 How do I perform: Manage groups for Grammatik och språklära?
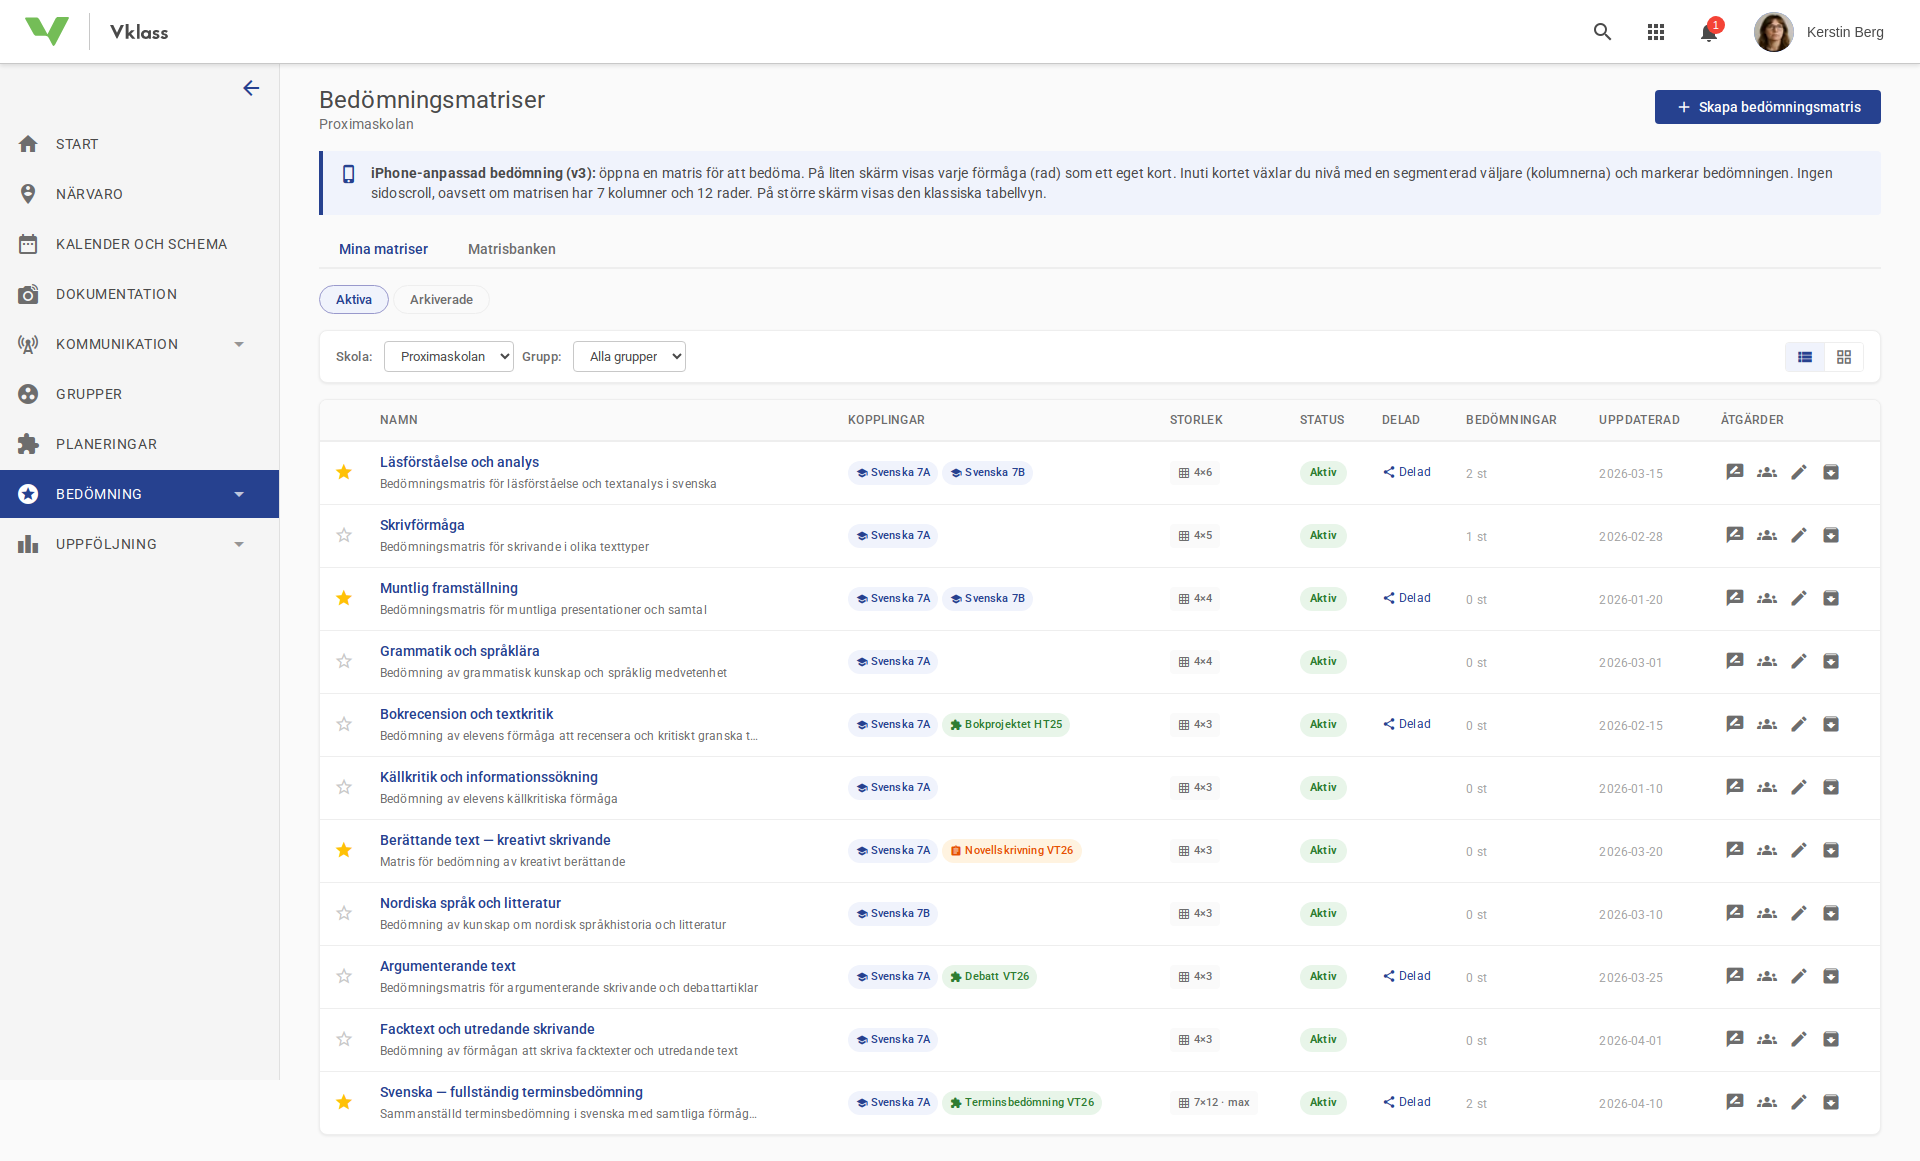pyautogui.click(x=1767, y=661)
